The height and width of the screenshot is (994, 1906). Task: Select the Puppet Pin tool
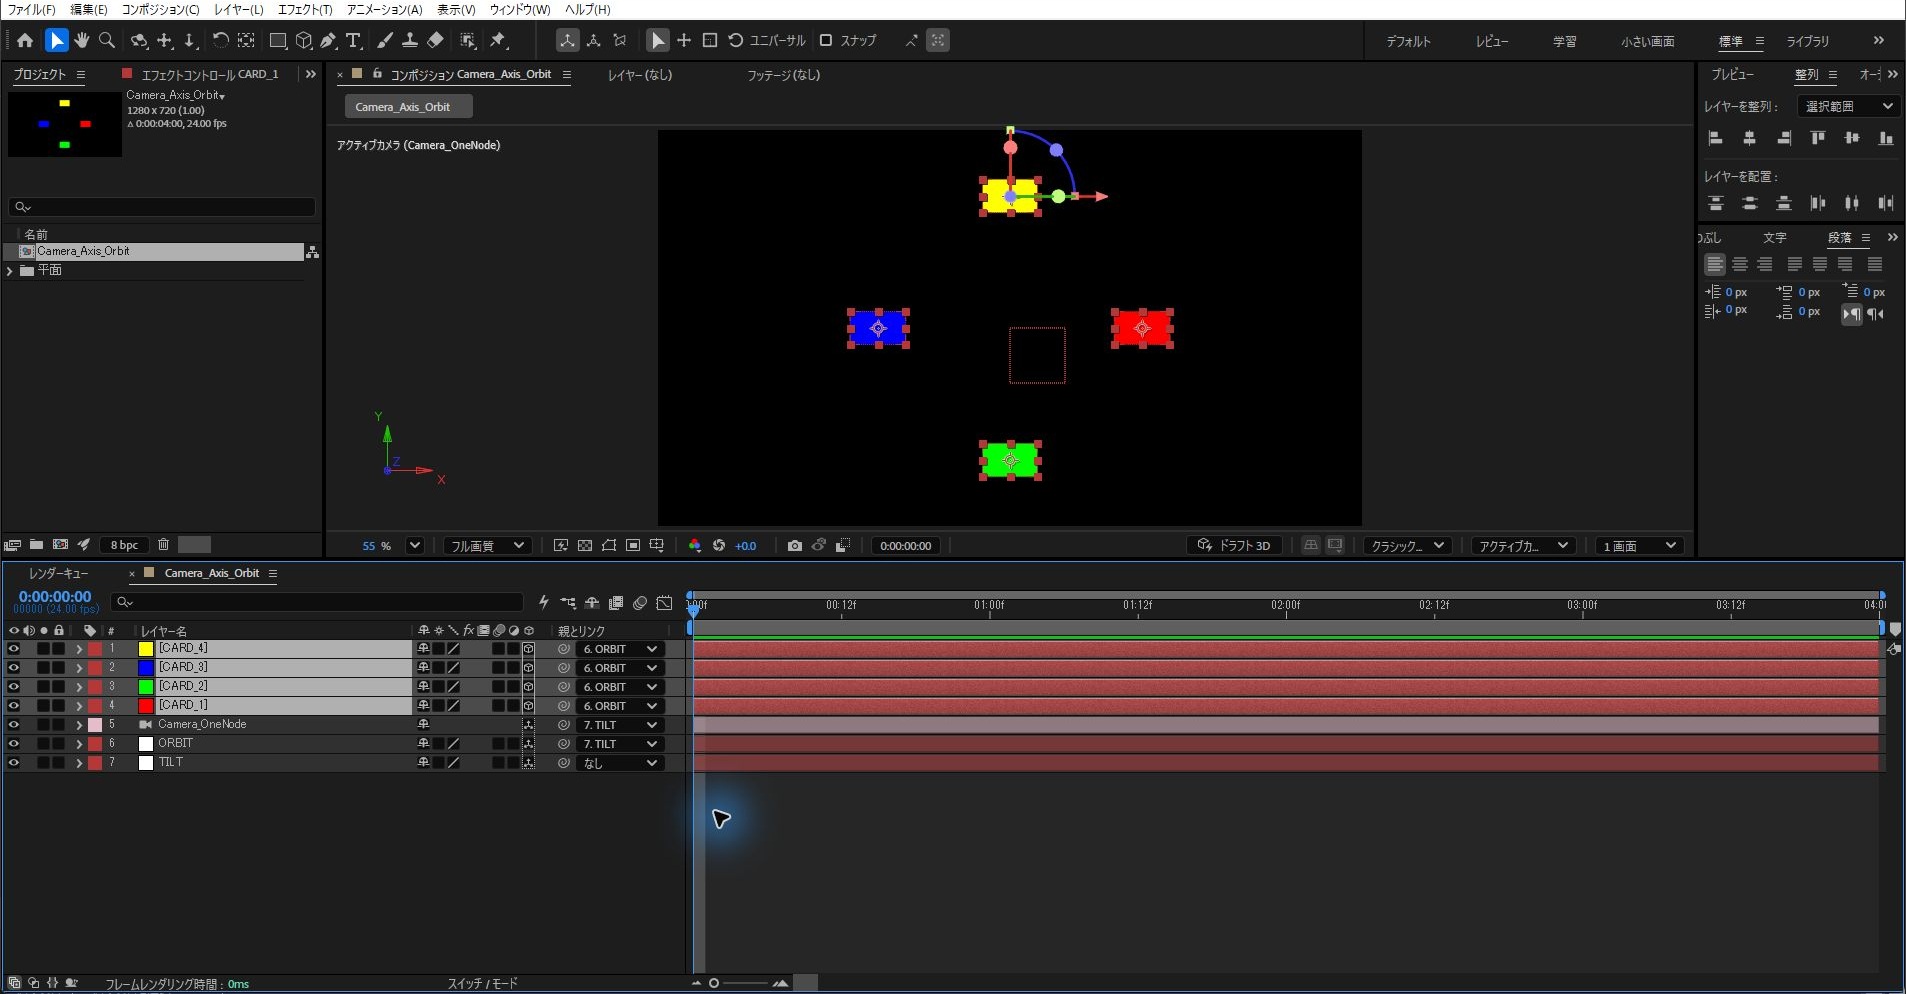tap(498, 41)
